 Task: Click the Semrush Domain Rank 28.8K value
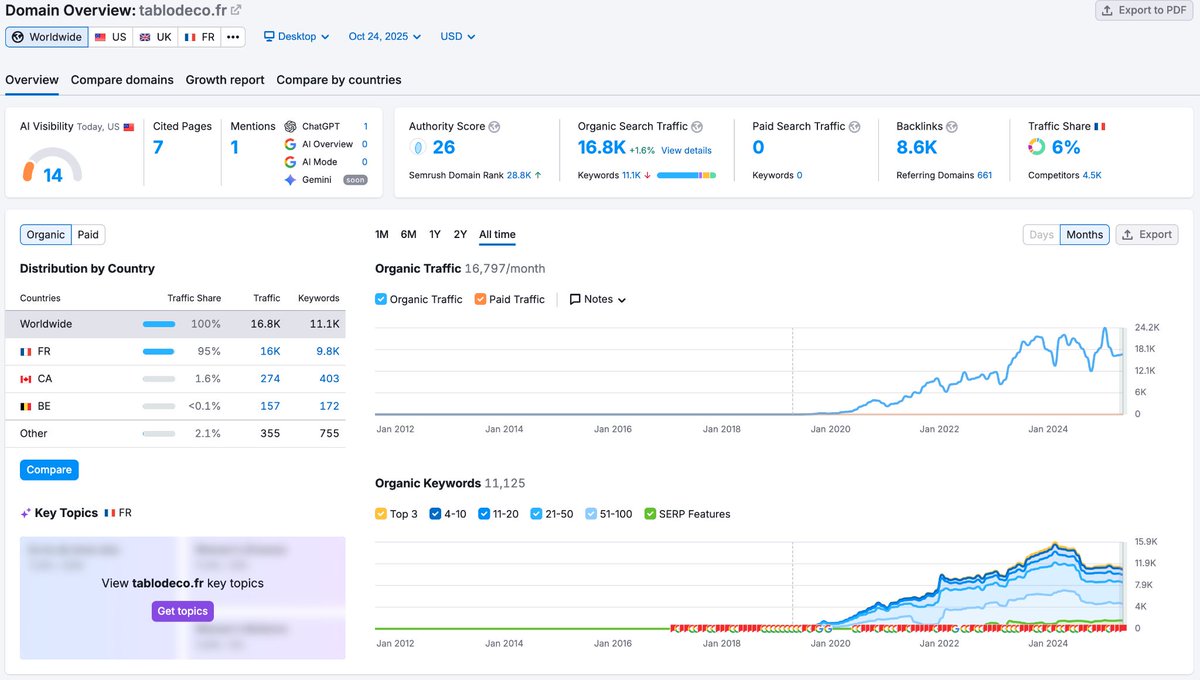519,175
